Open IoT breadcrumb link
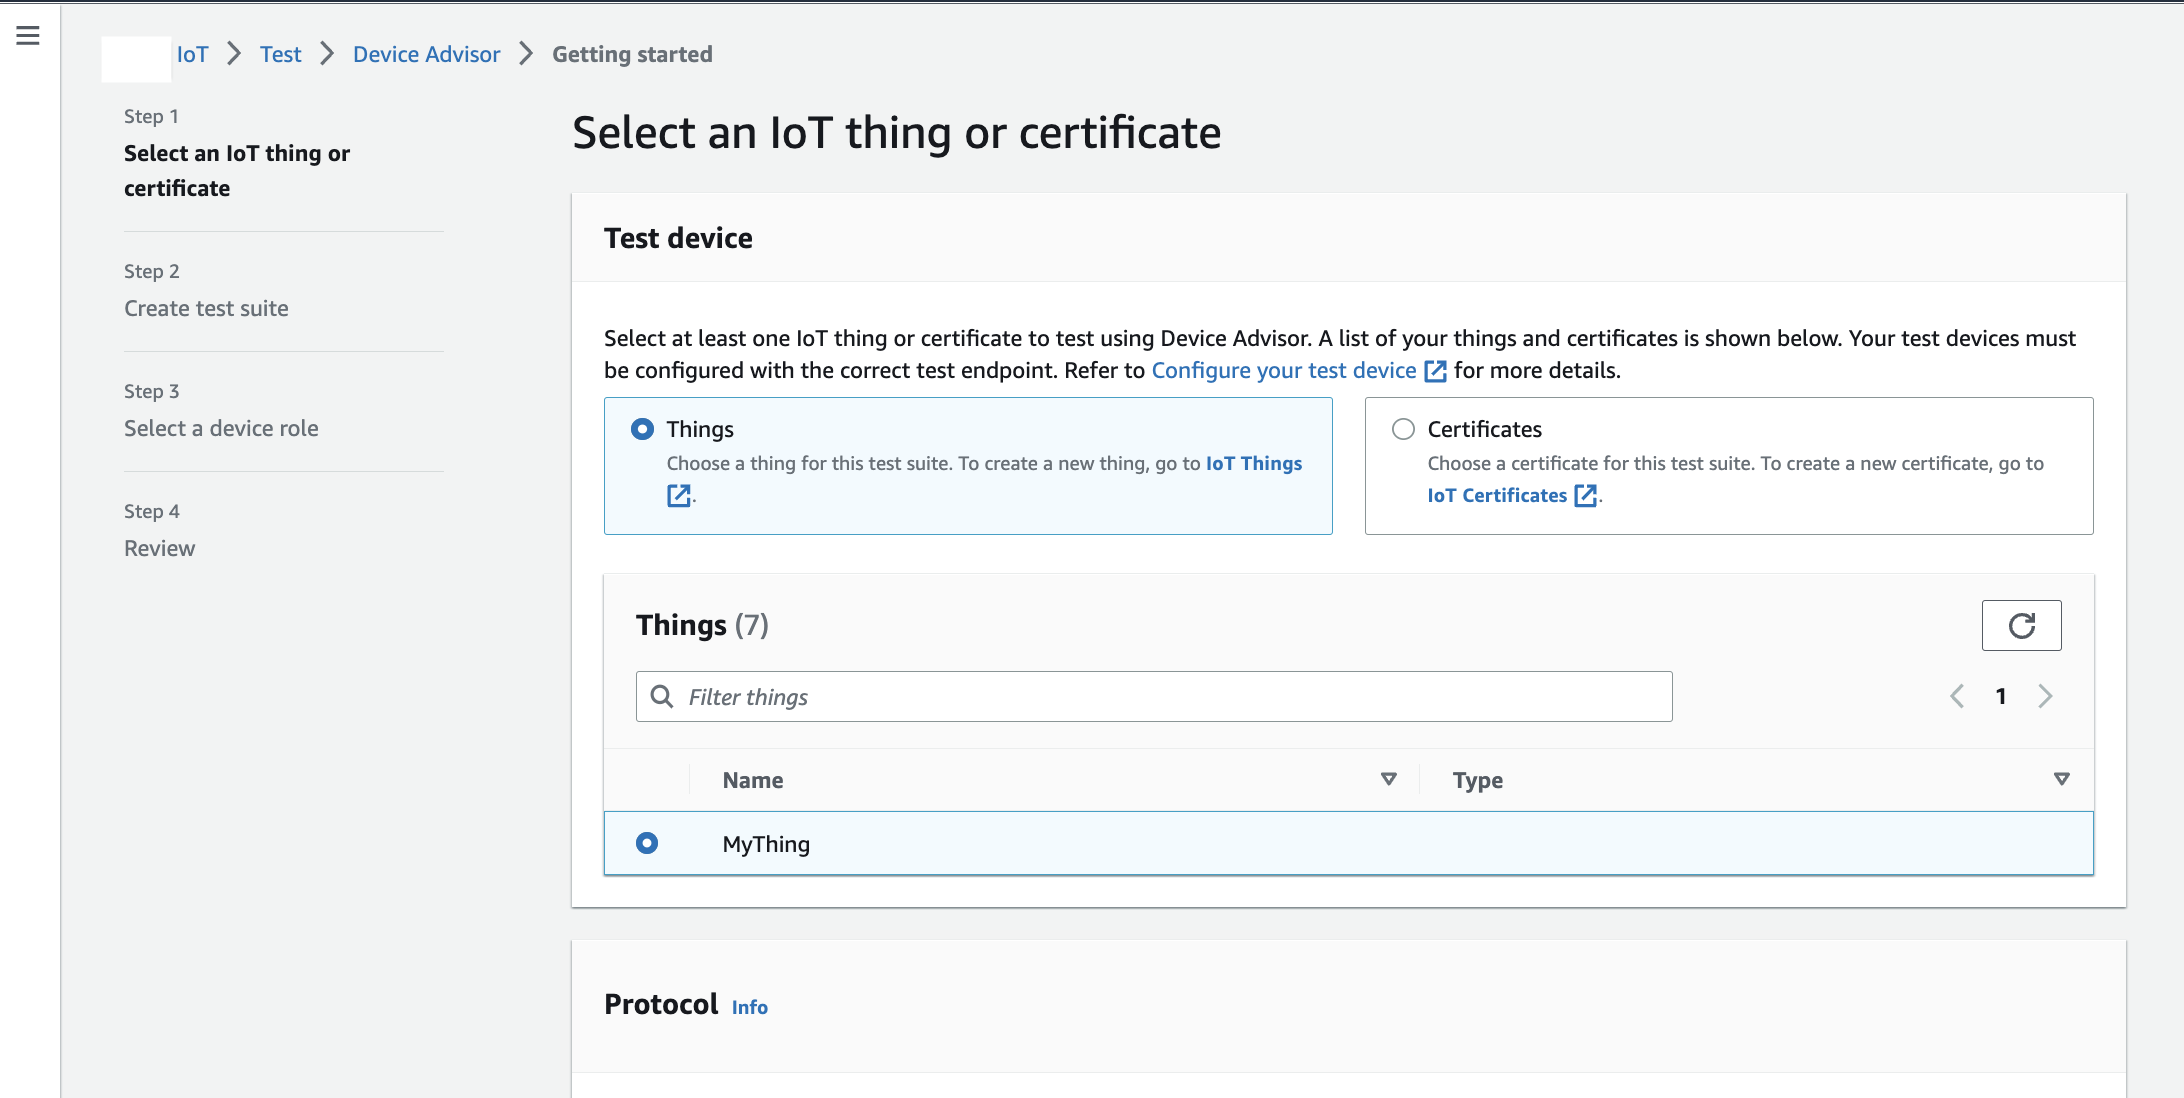The image size is (2184, 1098). coord(192,54)
